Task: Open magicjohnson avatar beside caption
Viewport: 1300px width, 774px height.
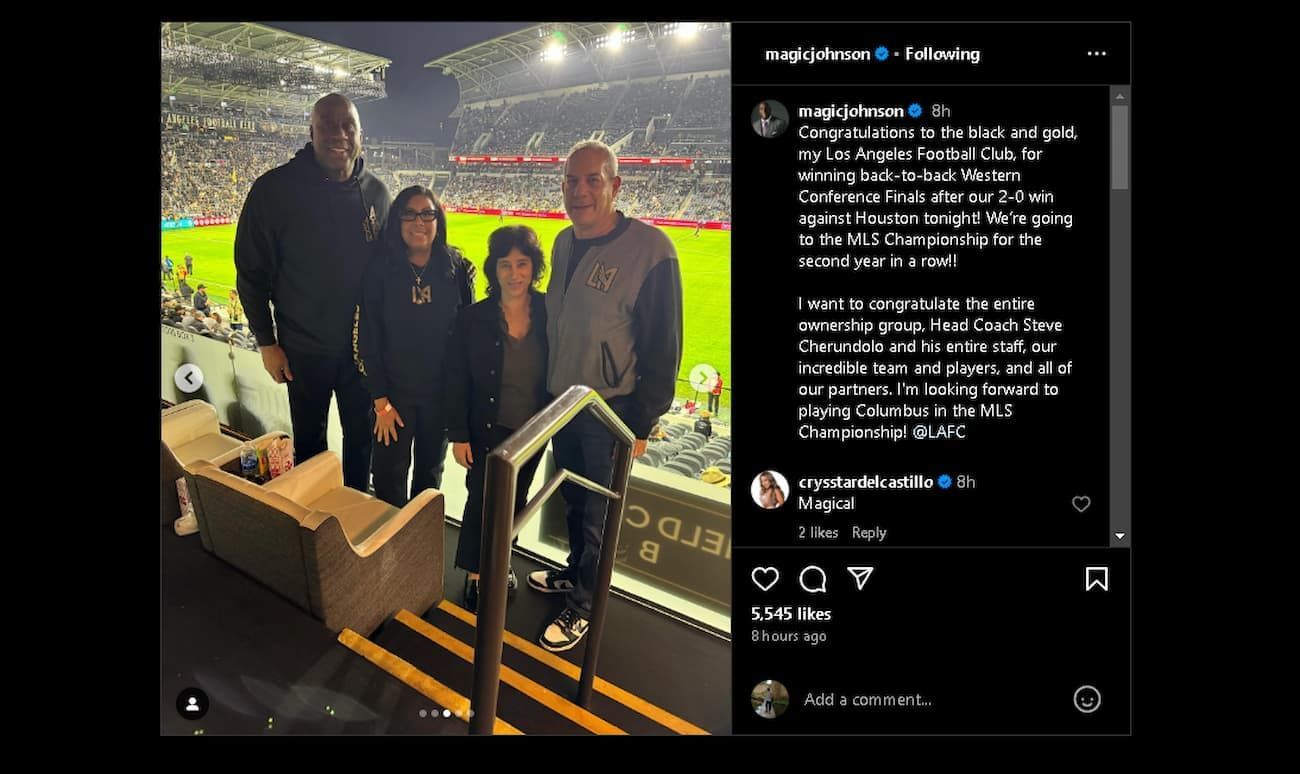Action: [770, 119]
